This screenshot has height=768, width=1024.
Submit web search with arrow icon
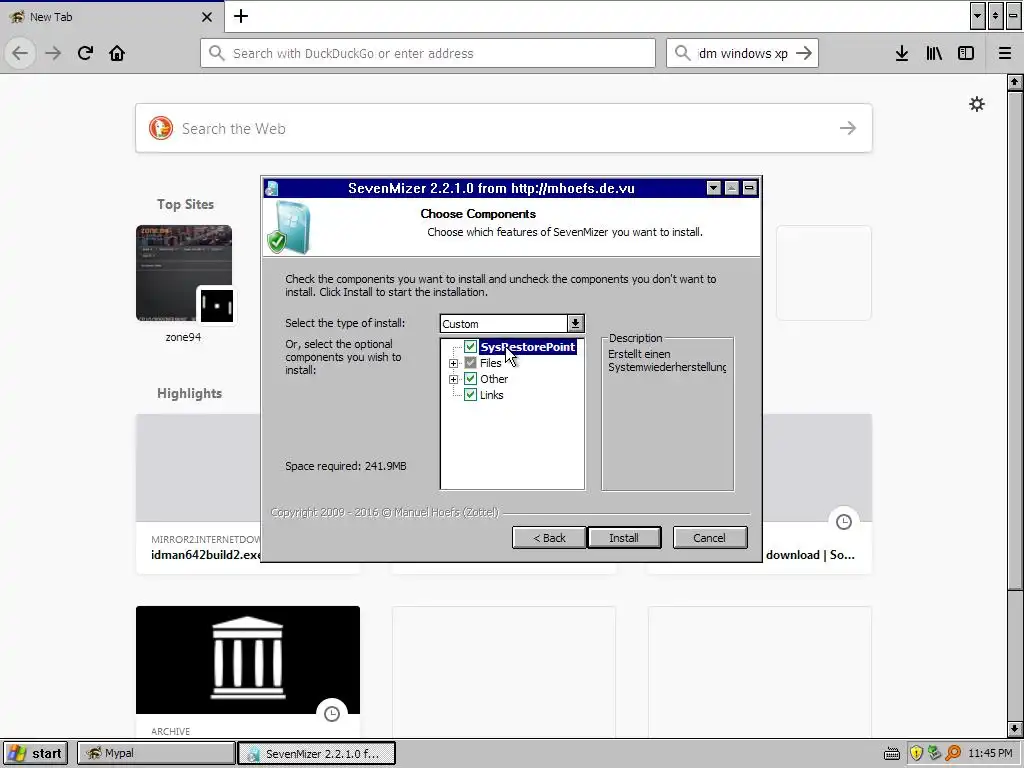pos(848,128)
